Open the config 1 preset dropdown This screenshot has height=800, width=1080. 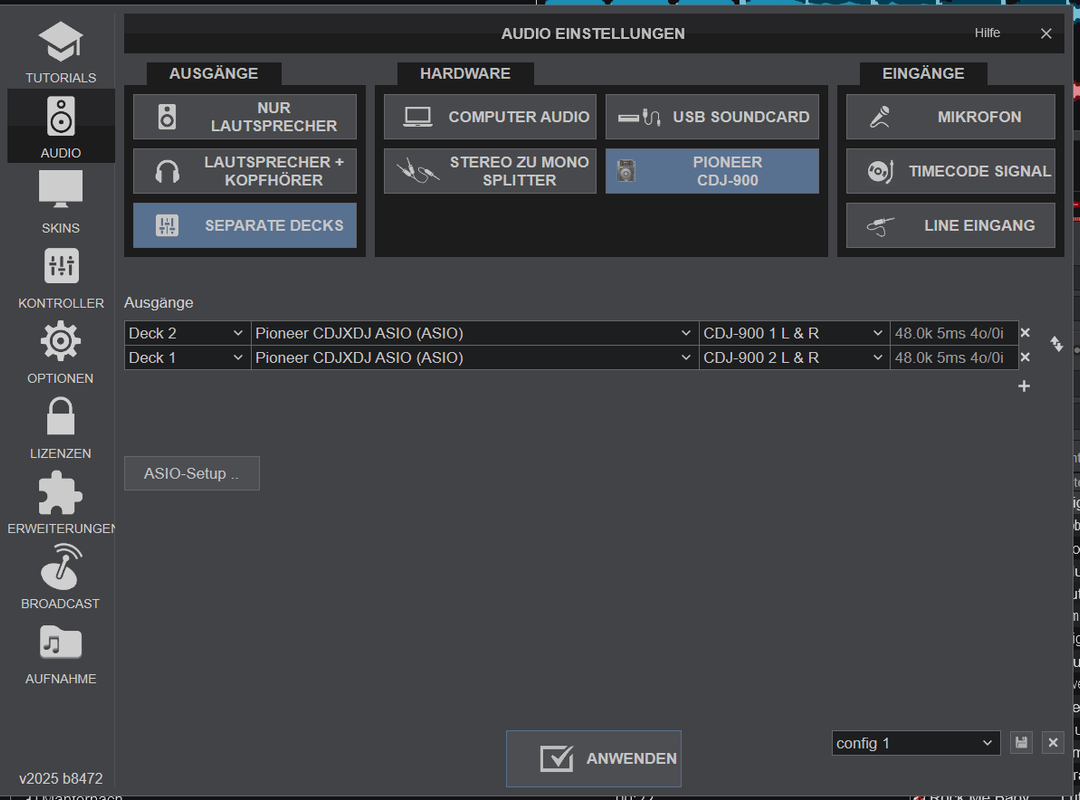pyautogui.click(x=915, y=743)
